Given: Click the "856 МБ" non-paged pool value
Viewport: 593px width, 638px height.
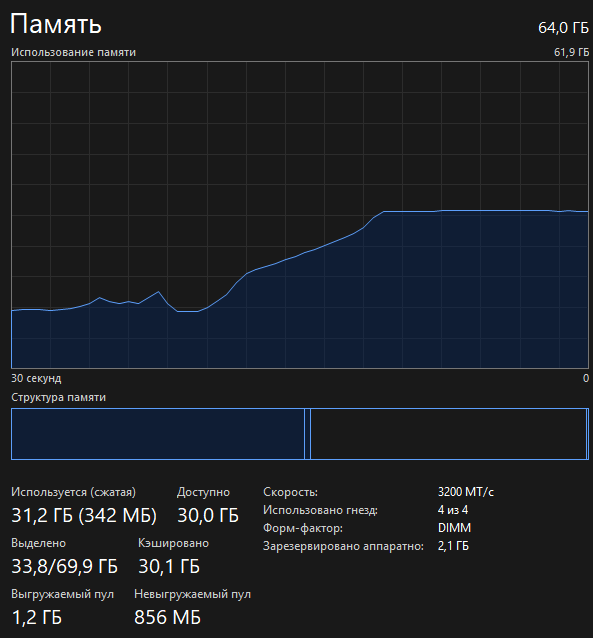Looking at the screenshot, I should pyautogui.click(x=168, y=617).
